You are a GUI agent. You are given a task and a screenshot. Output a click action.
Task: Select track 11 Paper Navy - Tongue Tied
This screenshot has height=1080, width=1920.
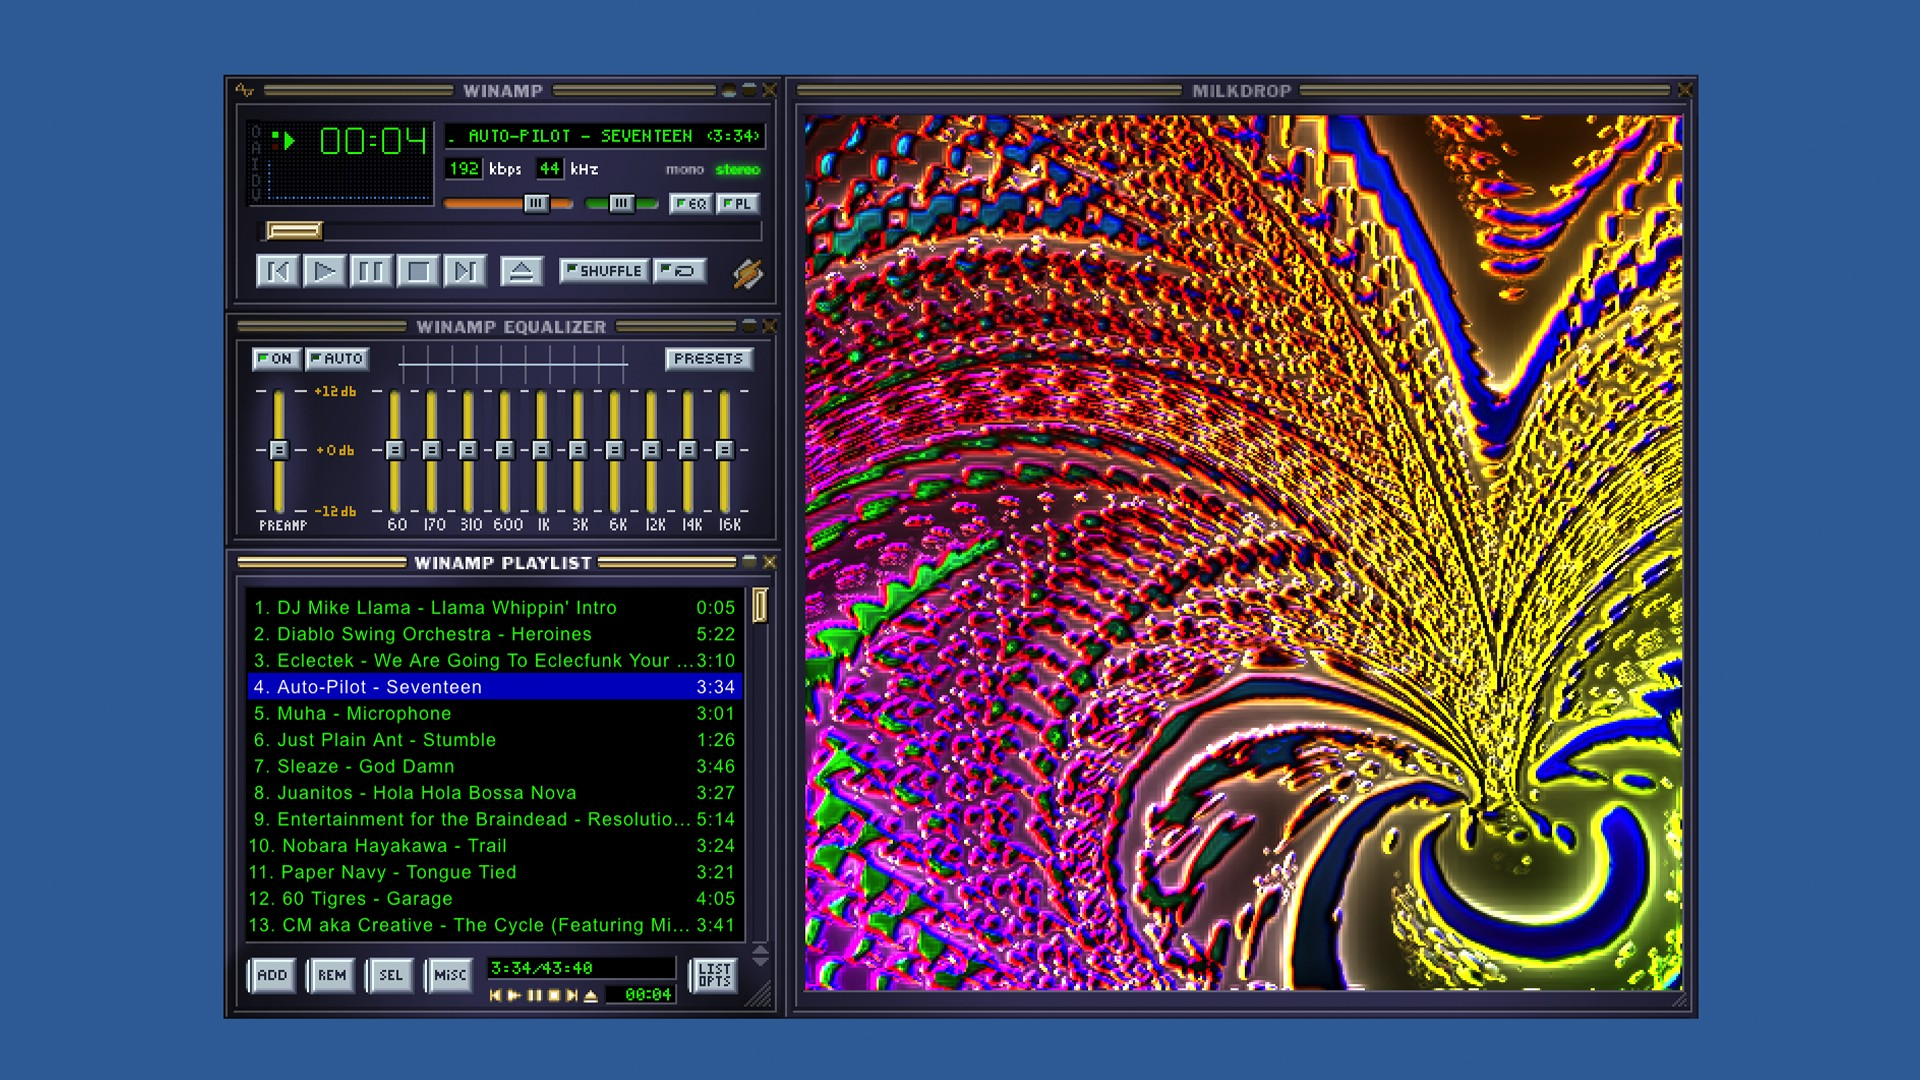coord(398,872)
